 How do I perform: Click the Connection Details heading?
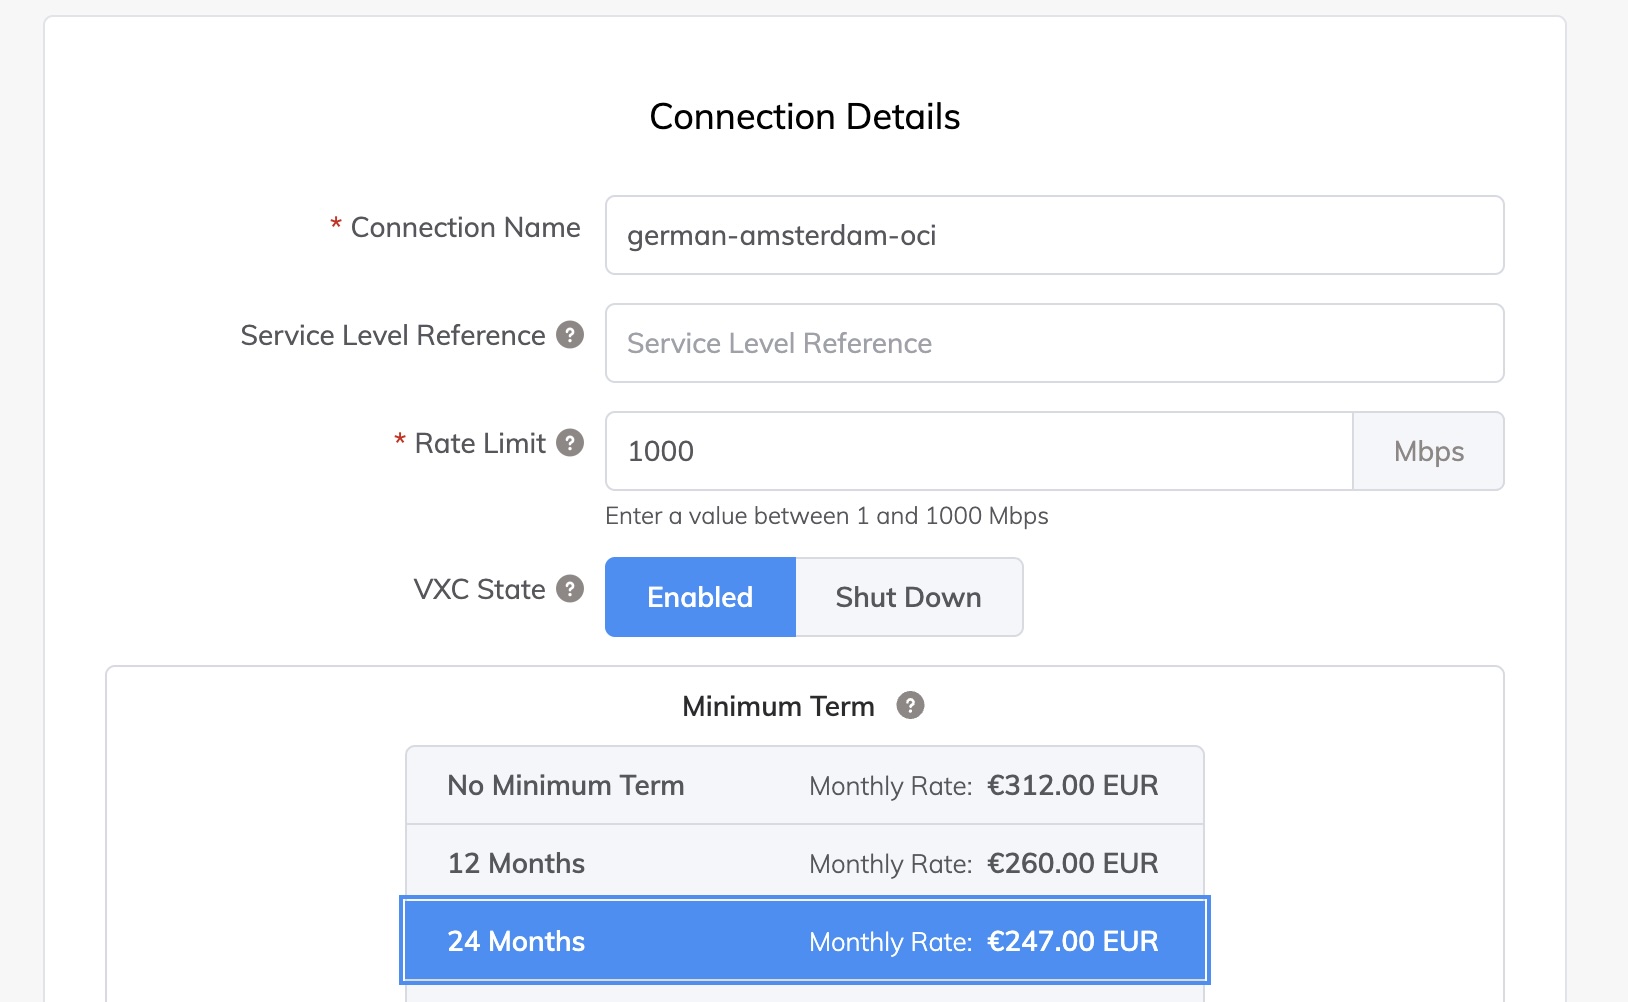(804, 116)
